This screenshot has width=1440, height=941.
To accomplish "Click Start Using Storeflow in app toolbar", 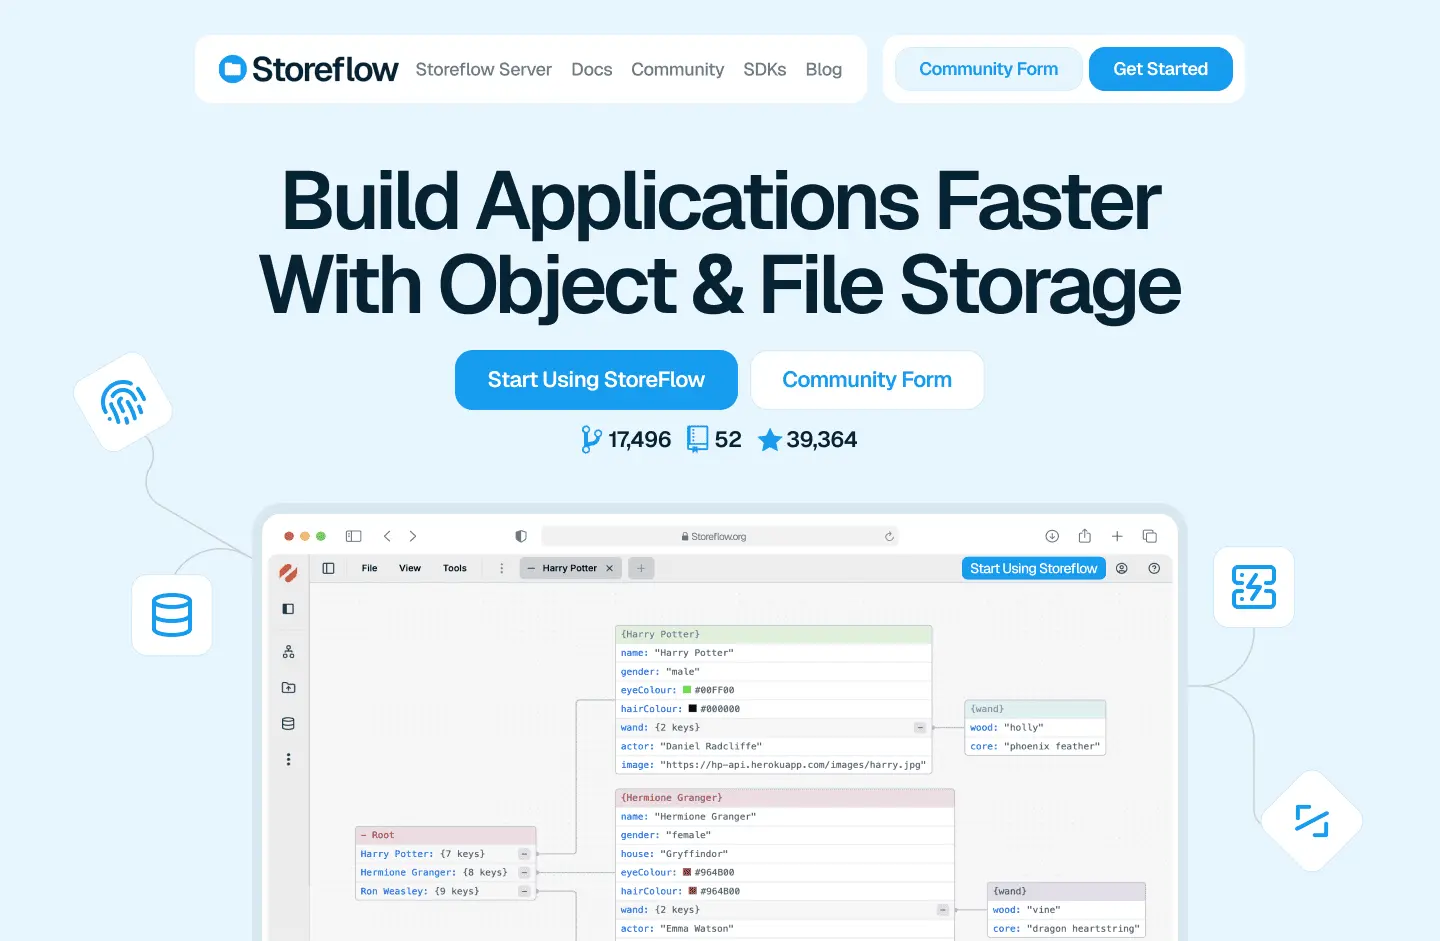I will coord(1034,568).
